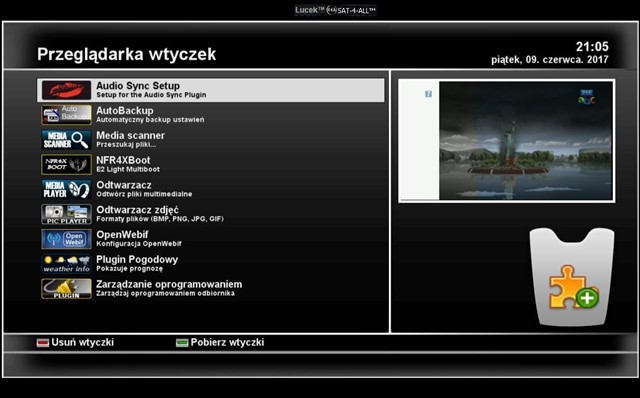640x398 pixels.
Task: Select the NFR4XBoot E2 Light Multiboot entry
Action: coord(128,165)
